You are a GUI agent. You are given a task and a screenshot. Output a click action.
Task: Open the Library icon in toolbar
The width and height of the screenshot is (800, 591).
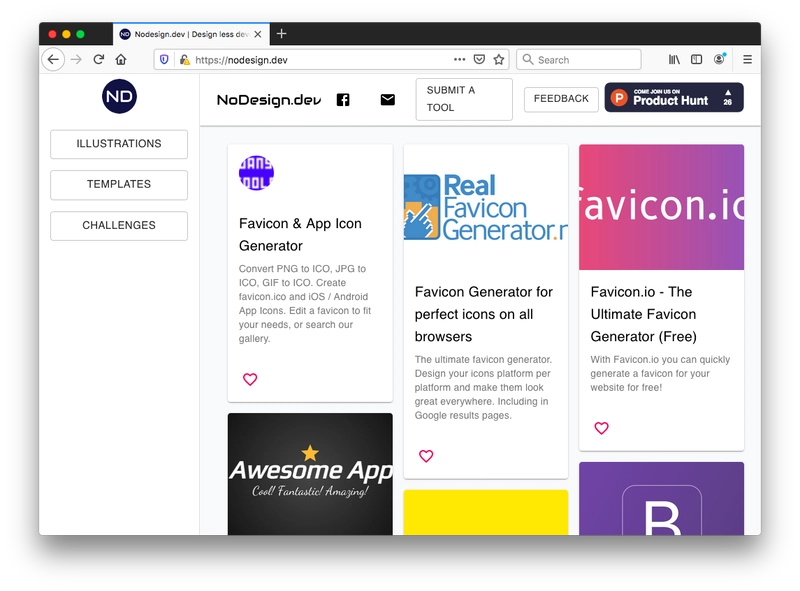pos(674,60)
